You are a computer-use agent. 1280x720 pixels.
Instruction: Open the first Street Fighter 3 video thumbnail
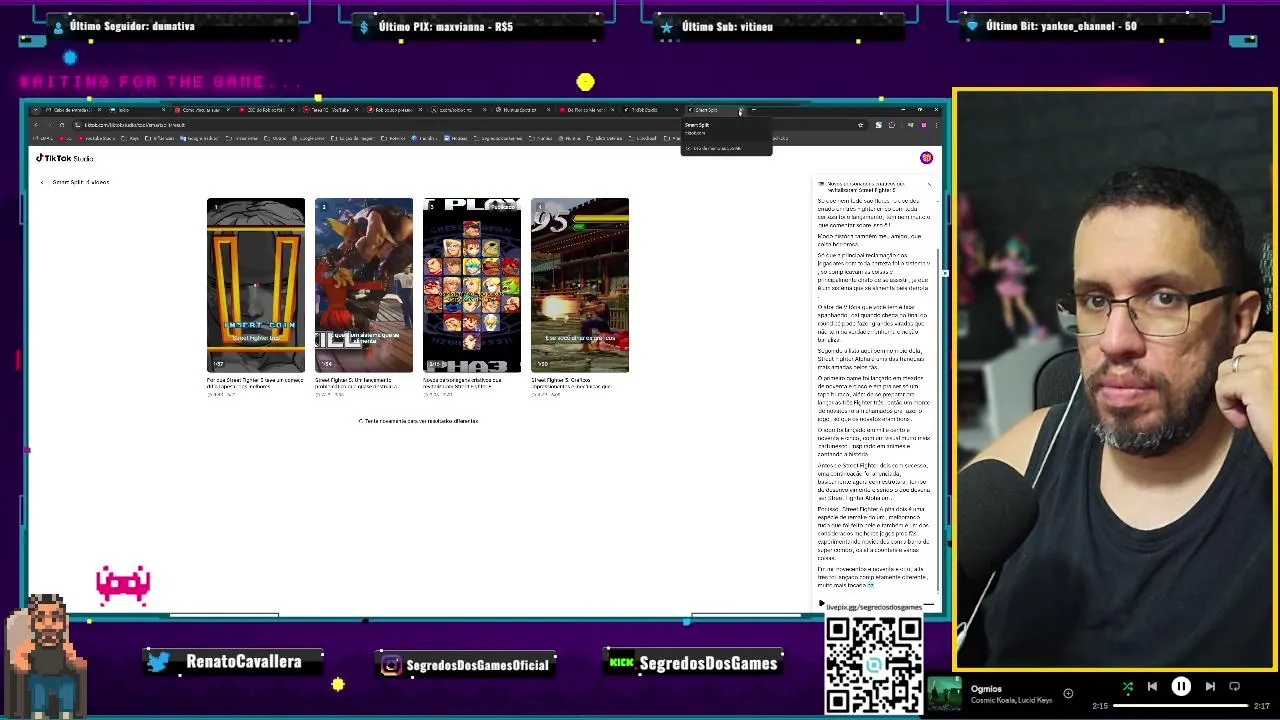(x=256, y=285)
